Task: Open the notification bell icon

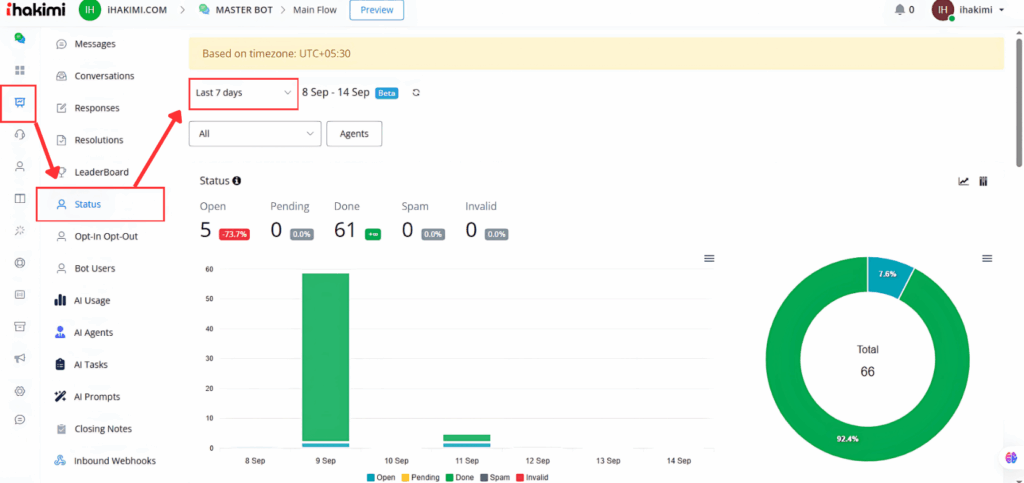Action: [x=898, y=10]
